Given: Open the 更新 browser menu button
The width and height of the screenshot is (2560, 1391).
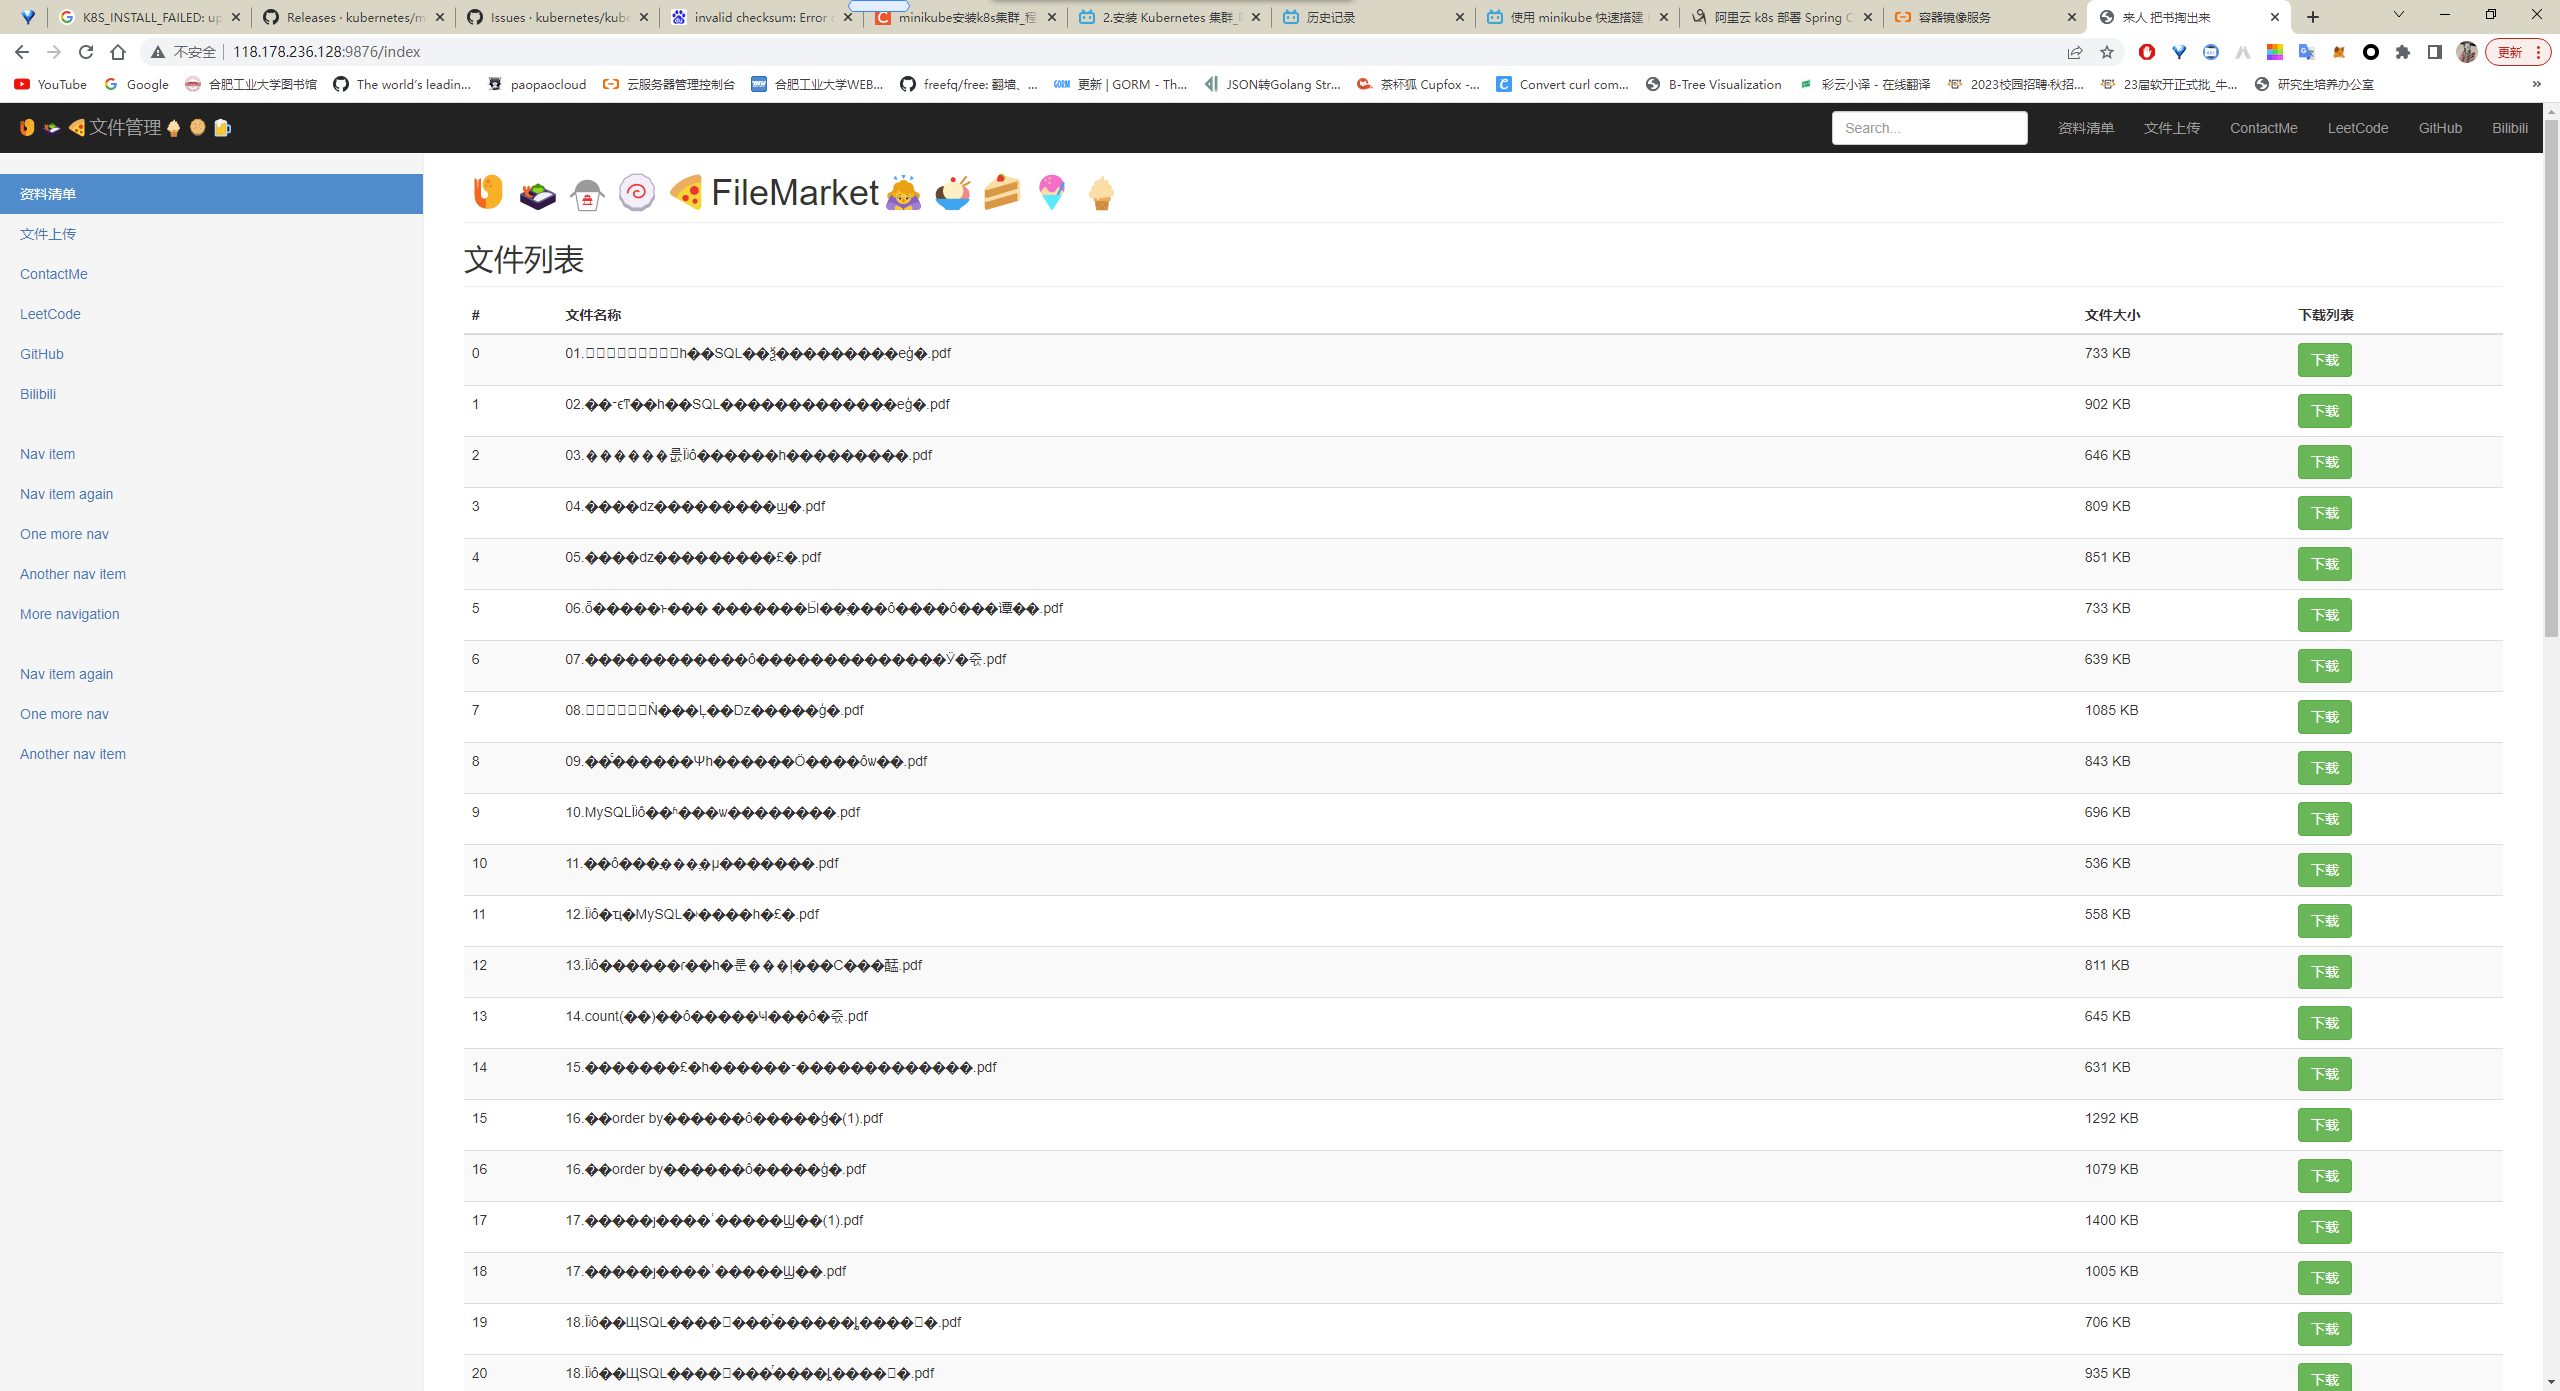Looking at the screenshot, I should (2519, 52).
